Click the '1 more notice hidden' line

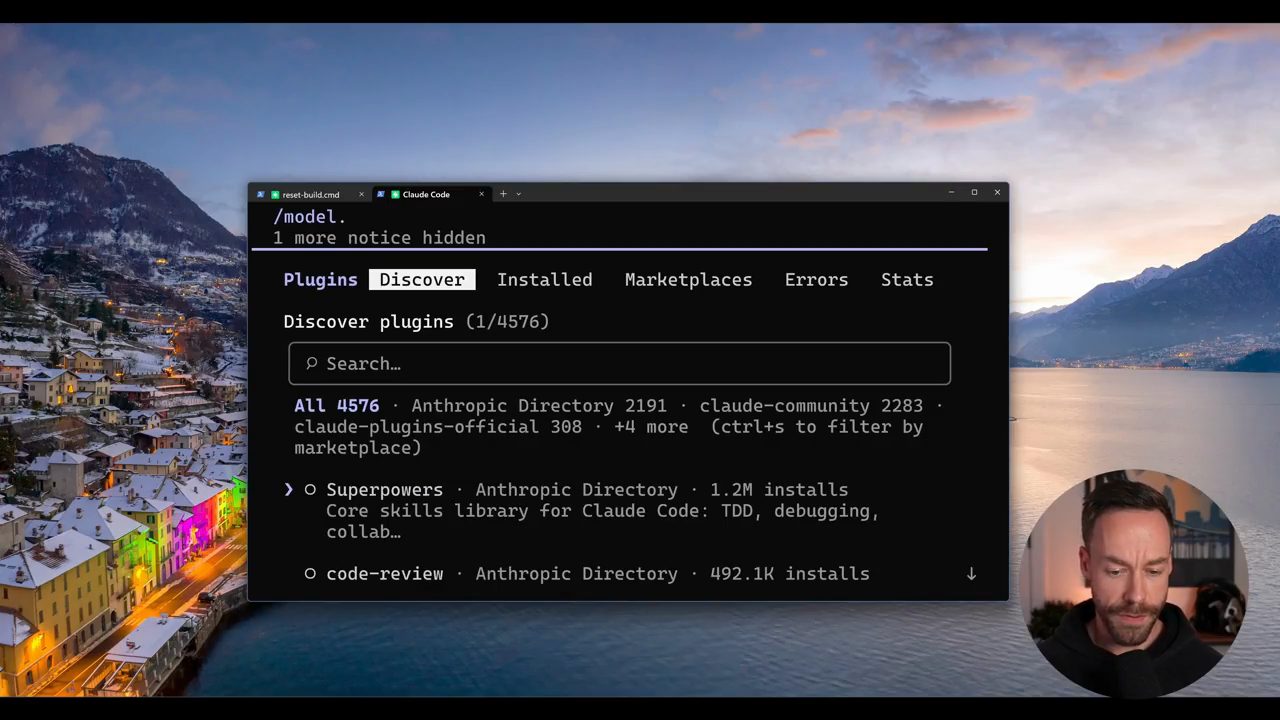click(379, 238)
